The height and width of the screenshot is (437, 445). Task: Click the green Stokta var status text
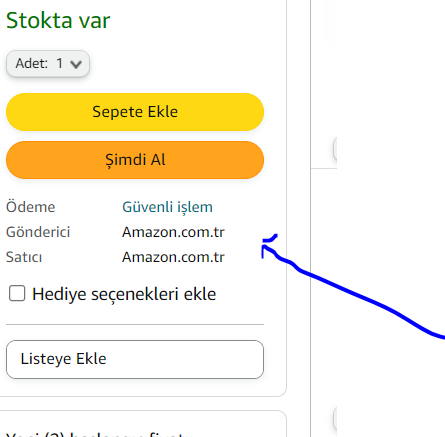click(x=58, y=20)
